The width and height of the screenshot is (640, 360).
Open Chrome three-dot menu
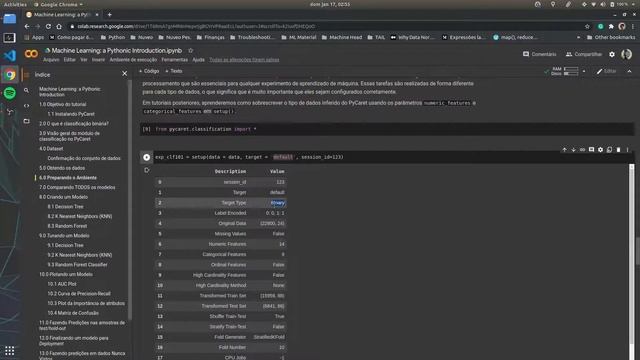(633, 27)
